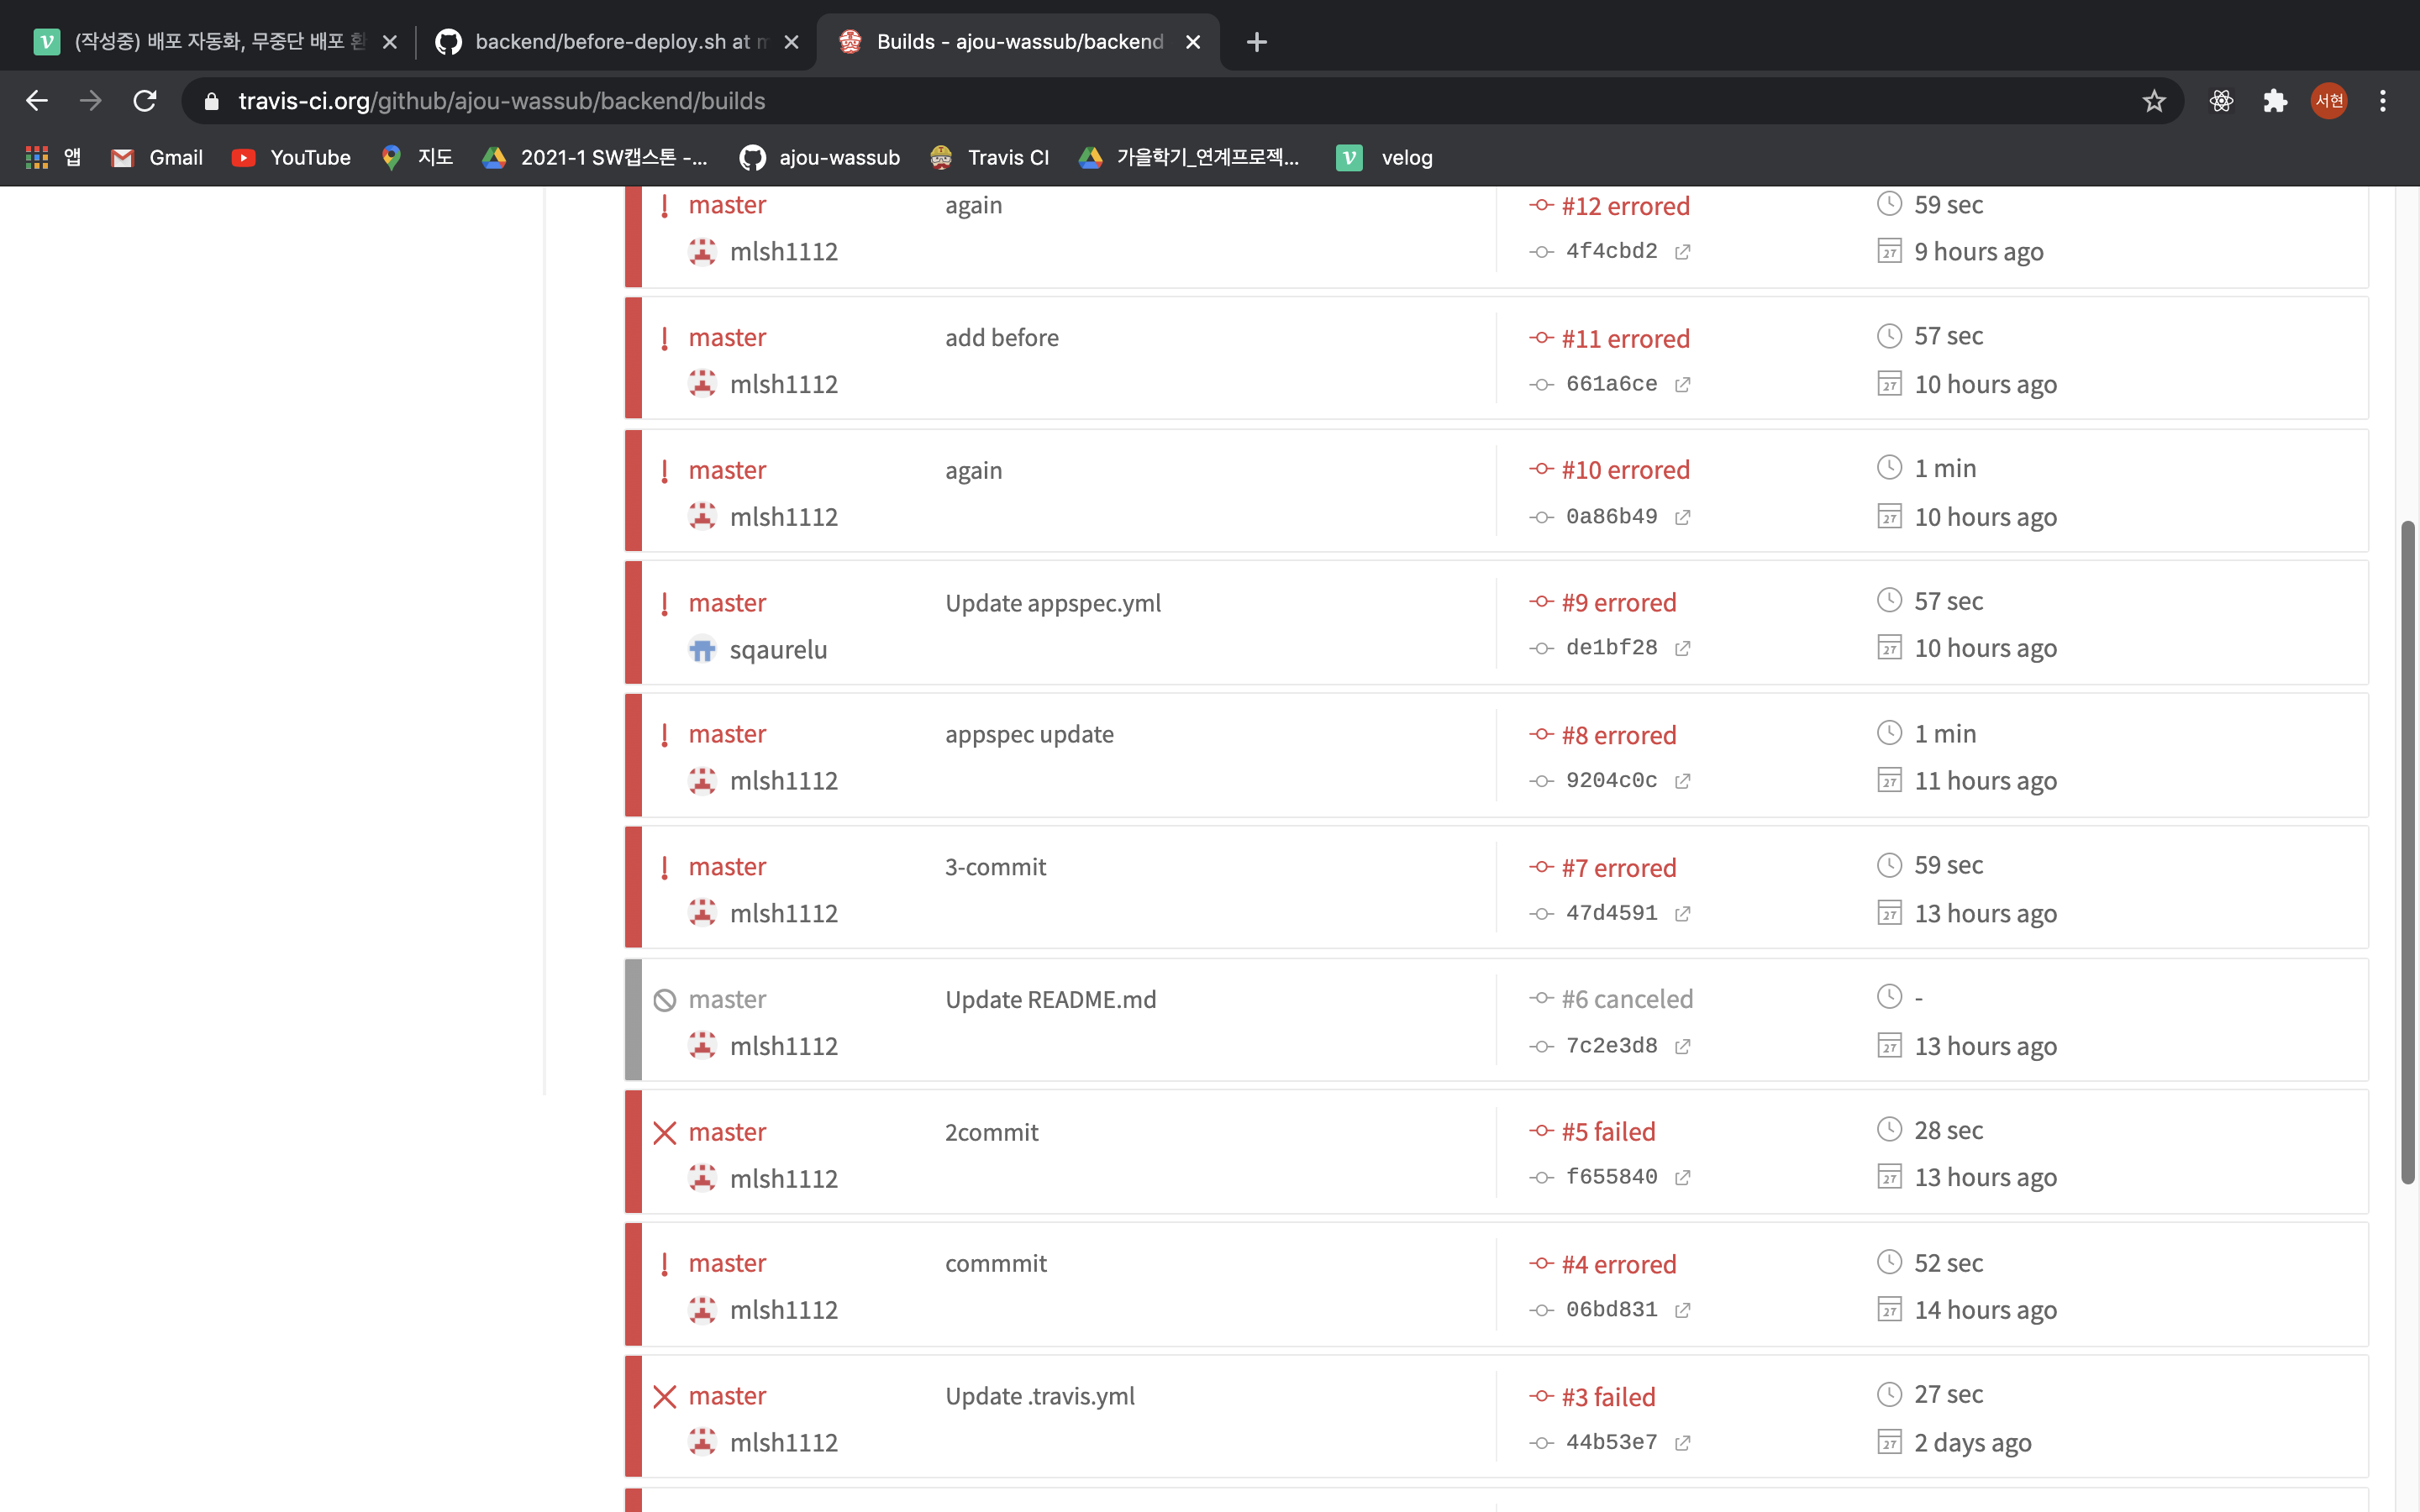Open external commit link for 06bd831

click(1683, 1310)
